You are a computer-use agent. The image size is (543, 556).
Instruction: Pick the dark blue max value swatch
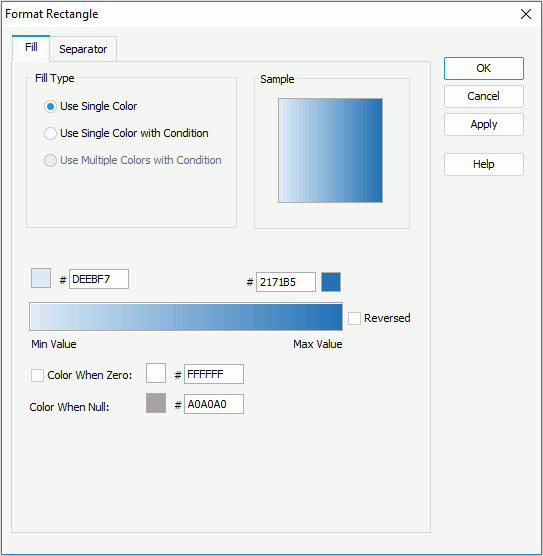331,282
